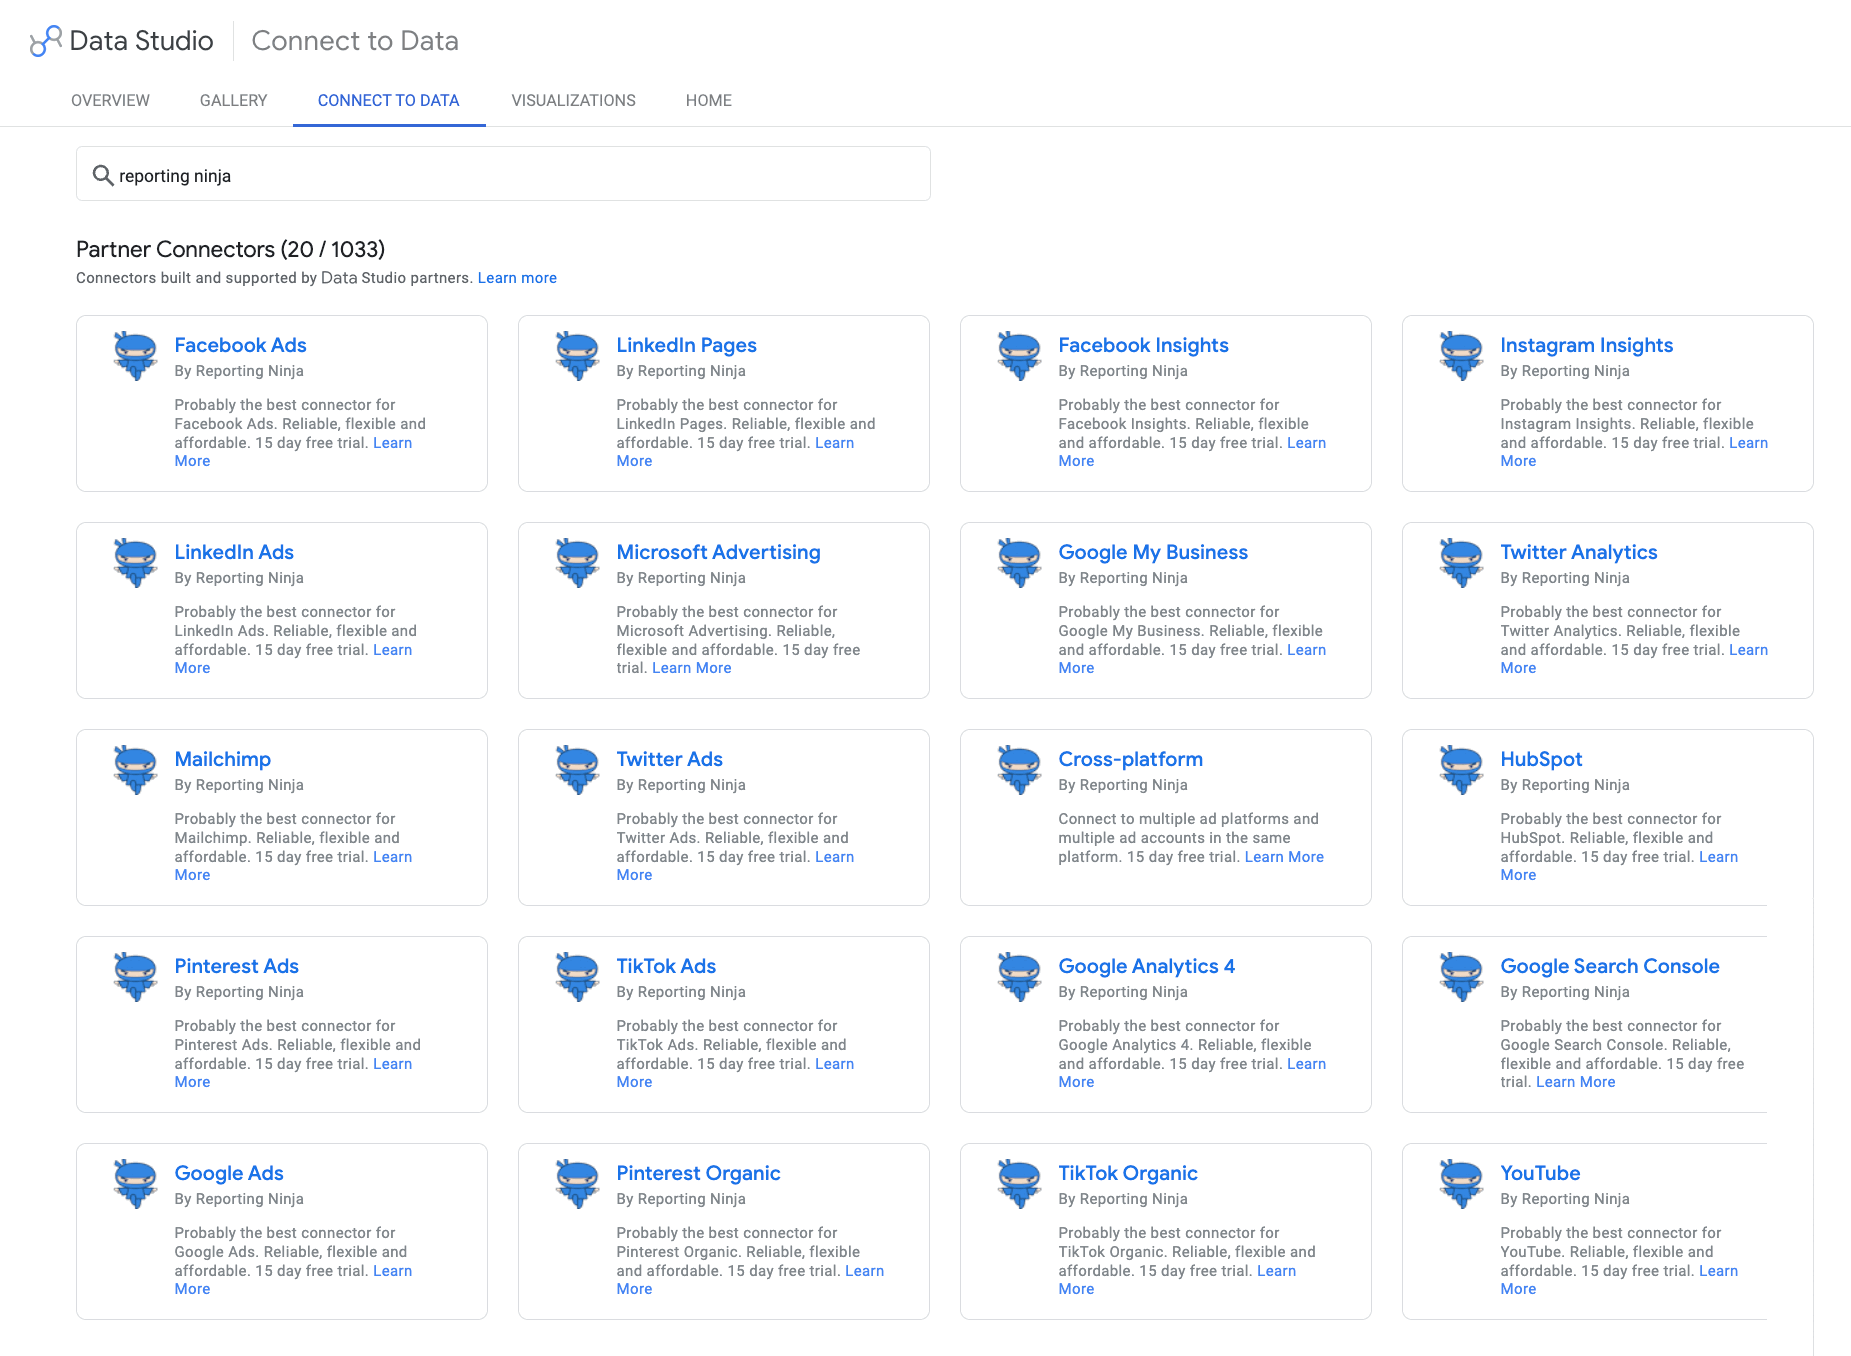Click the ninja icon on TikTok Ads card
Screen dimensions: 1851x1356
click(577, 976)
